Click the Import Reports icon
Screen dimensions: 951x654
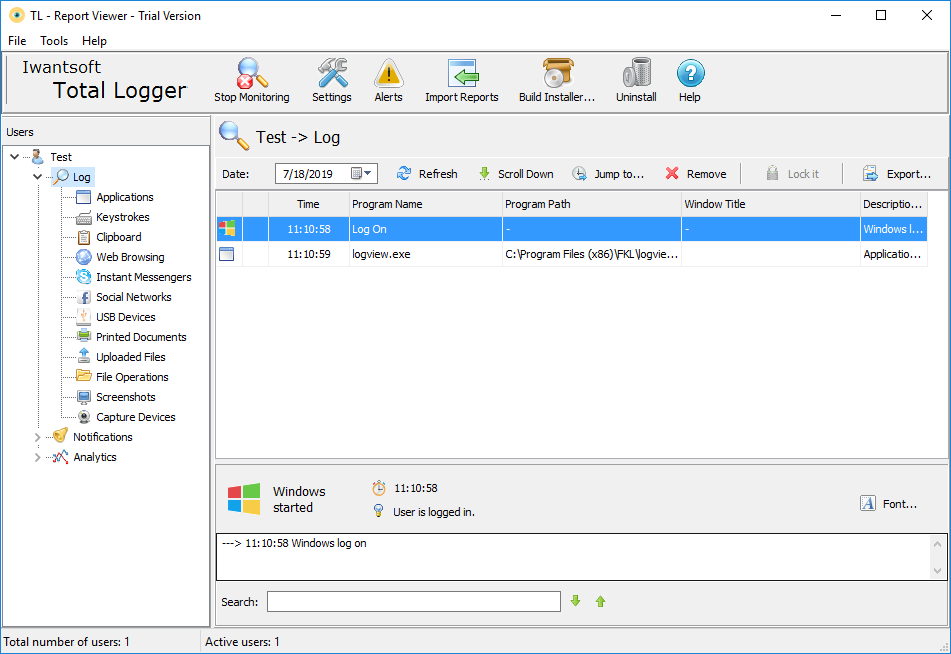pyautogui.click(x=462, y=75)
